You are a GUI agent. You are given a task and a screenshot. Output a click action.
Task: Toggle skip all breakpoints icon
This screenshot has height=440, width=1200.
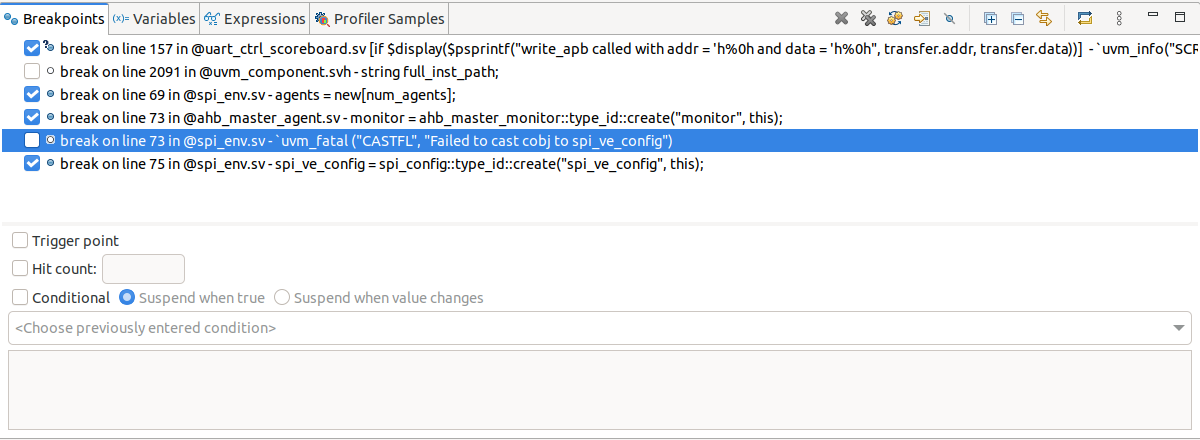(x=949, y=18)
